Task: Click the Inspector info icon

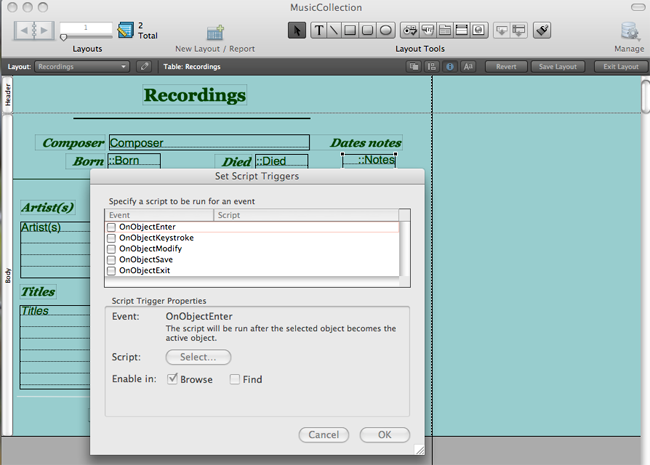Action: [x=450, y=66]
